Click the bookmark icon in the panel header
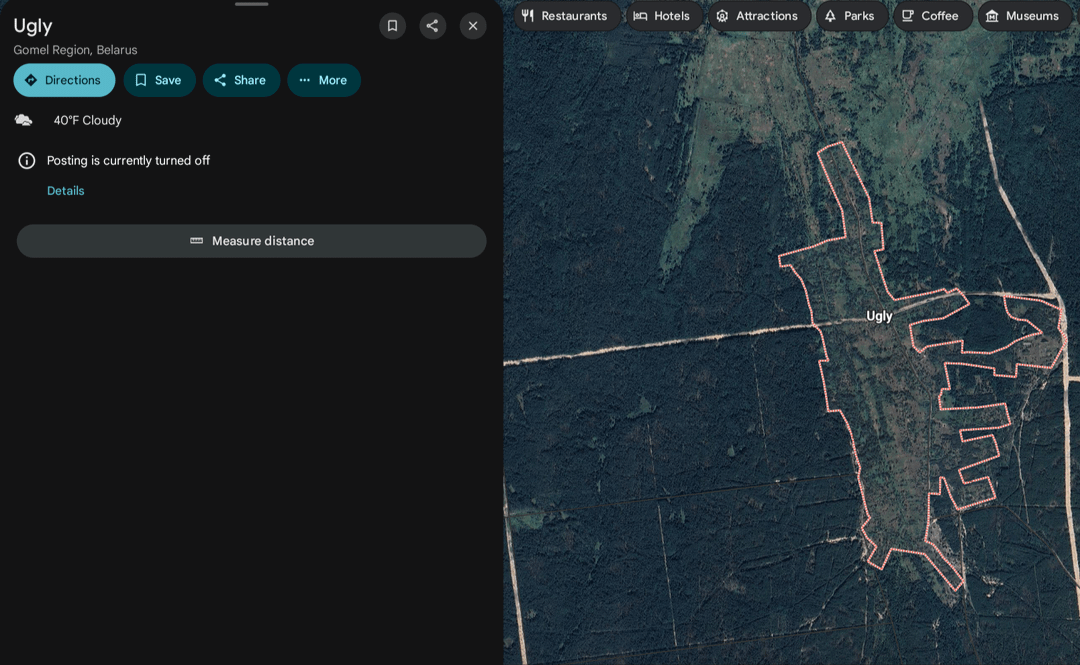This screenshot has width=1080, height=665. [x=392, y=26]
